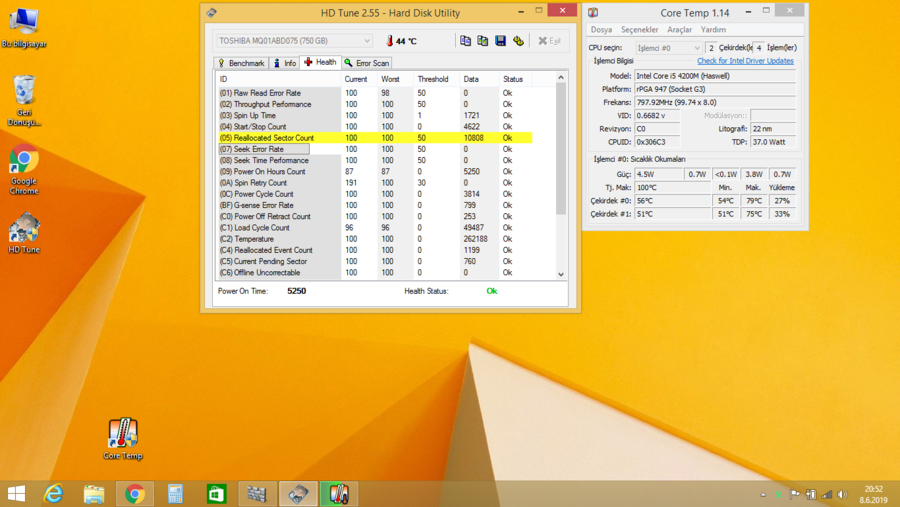Click the Data column header
Viewport: 900px width, 507px height.
(x=479, y=79)
